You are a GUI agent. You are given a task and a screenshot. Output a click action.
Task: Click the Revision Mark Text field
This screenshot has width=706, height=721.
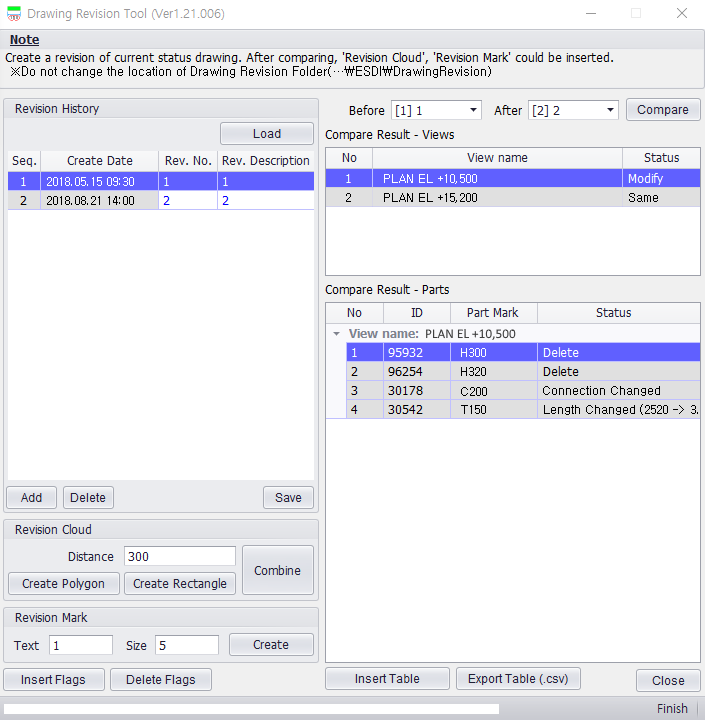pos(80,645)
